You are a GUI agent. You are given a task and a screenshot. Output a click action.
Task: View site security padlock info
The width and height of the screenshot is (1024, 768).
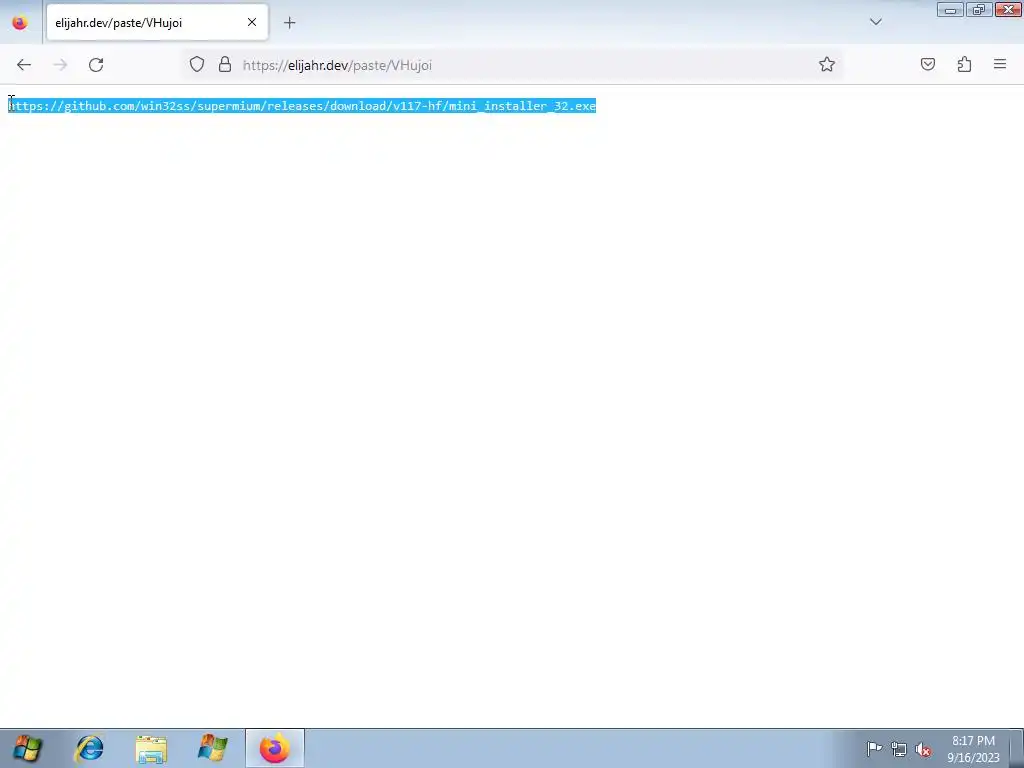225,65
